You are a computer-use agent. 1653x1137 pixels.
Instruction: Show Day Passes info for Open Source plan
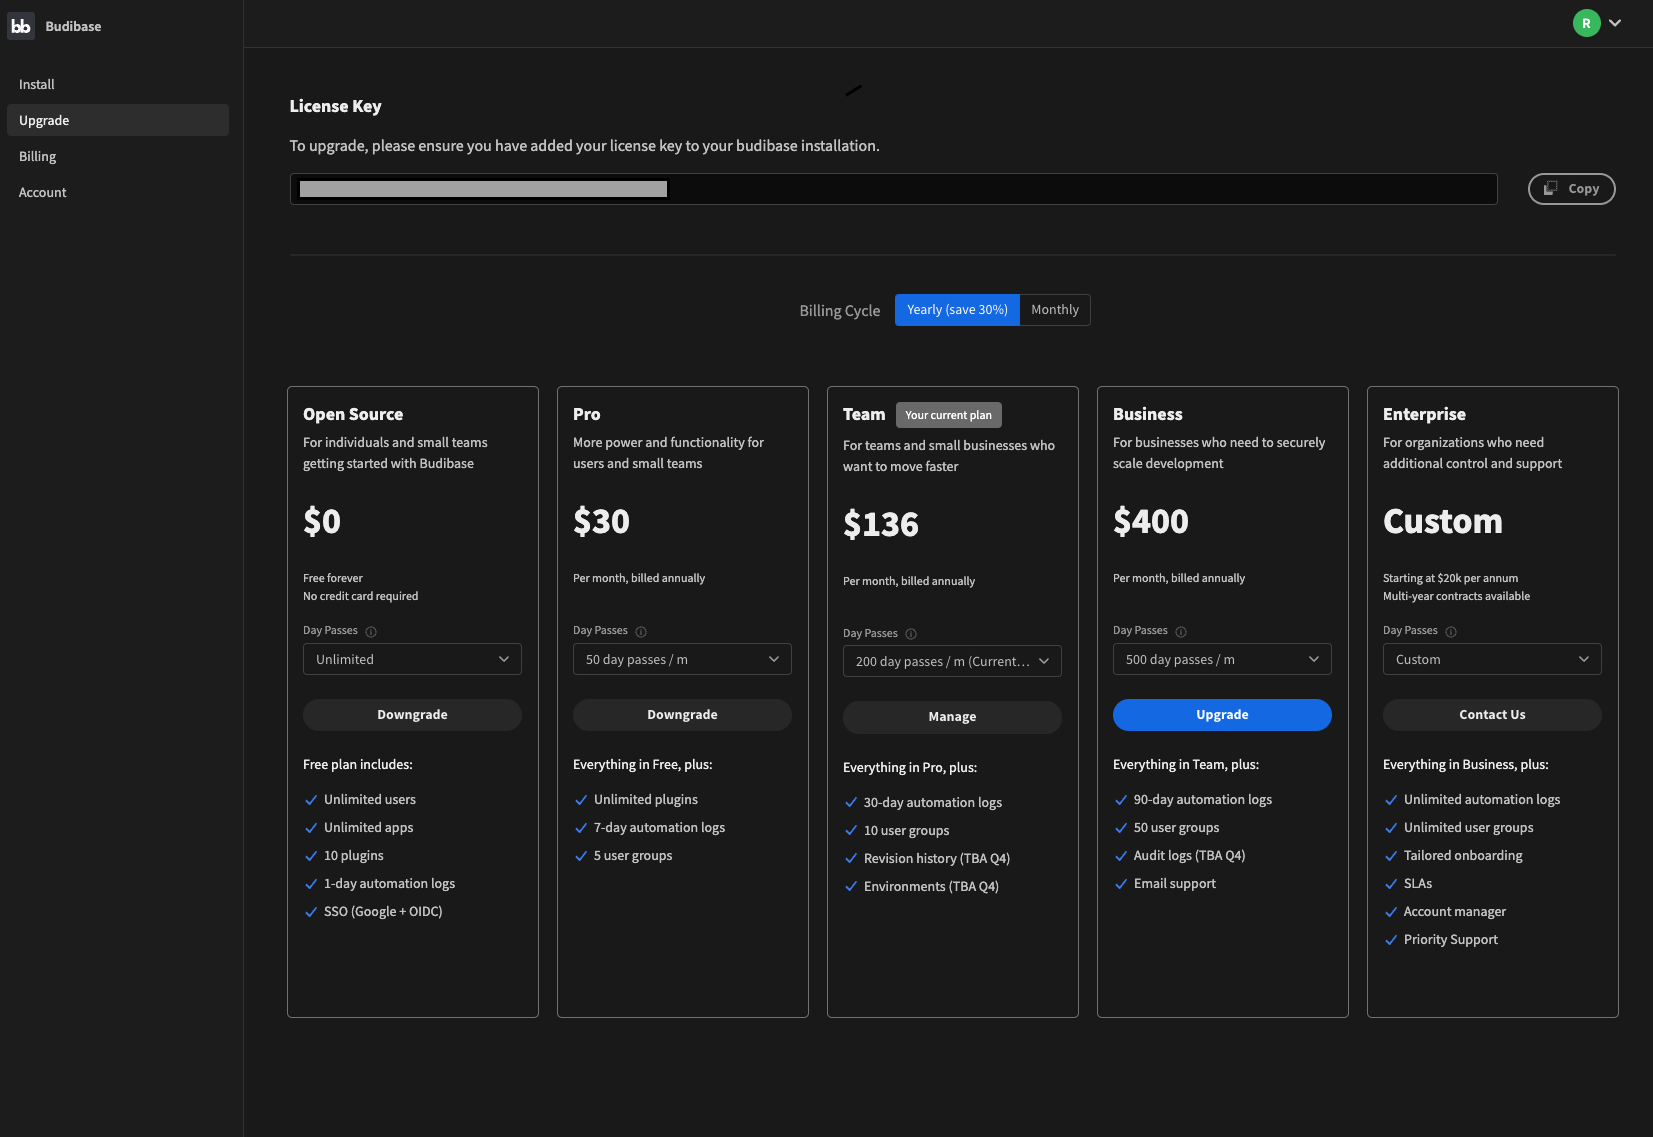(x=371, y=632)
